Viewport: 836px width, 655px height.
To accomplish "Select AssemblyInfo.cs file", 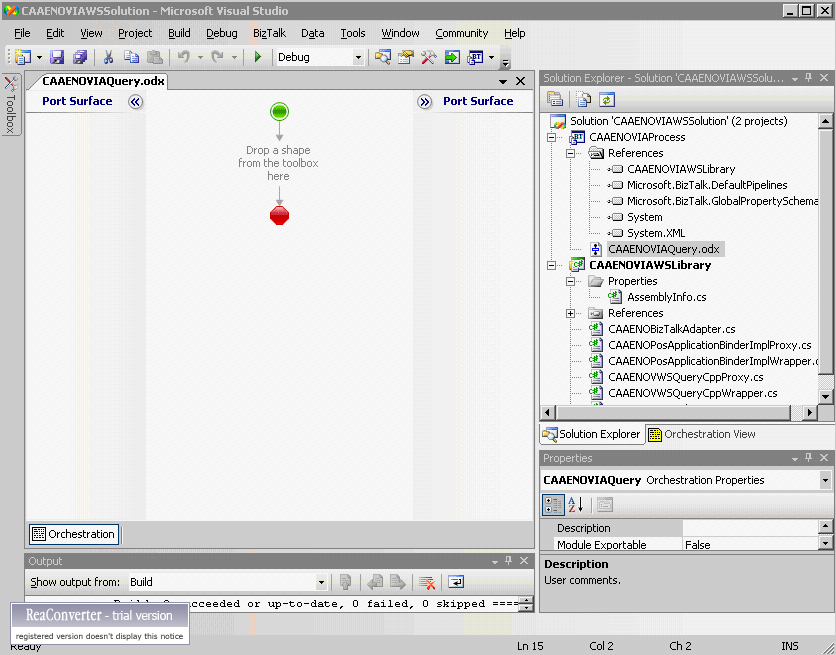I will [666, 297].
